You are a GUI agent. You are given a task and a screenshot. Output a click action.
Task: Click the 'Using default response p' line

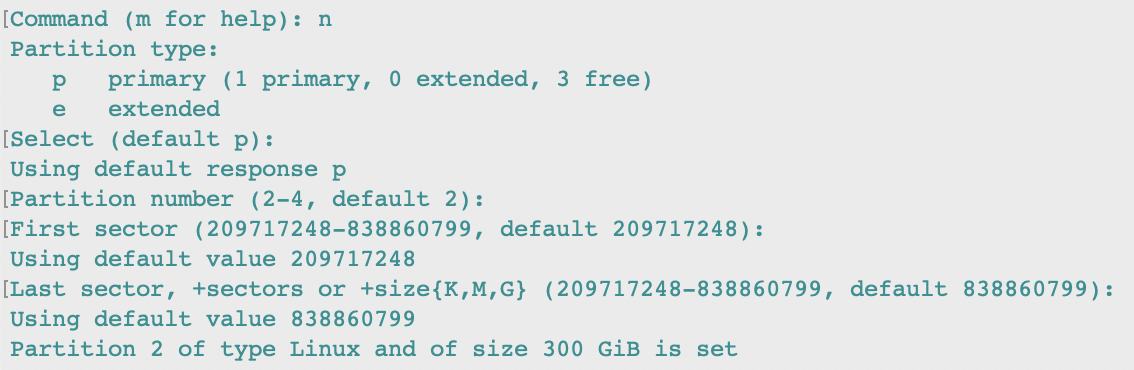178,170
